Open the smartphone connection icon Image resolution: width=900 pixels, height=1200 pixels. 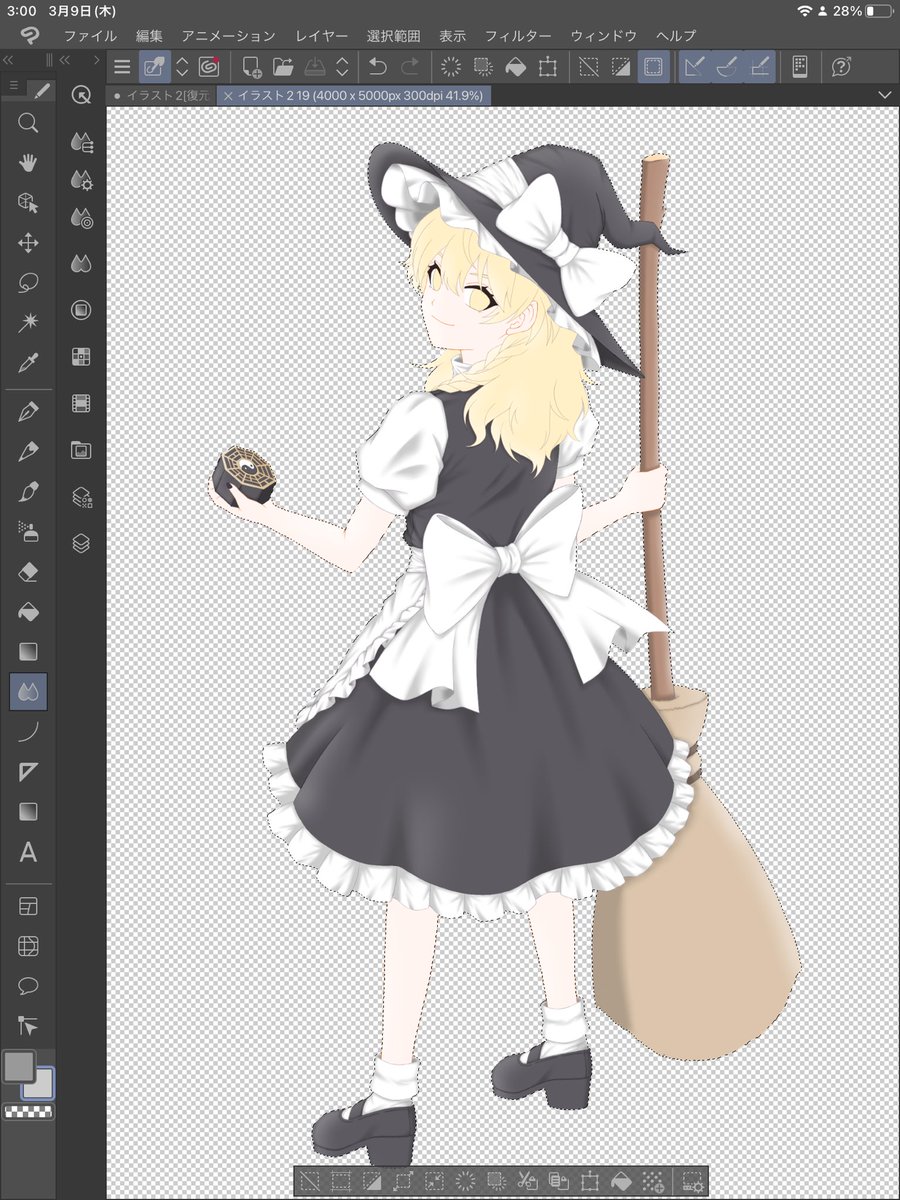800,67
